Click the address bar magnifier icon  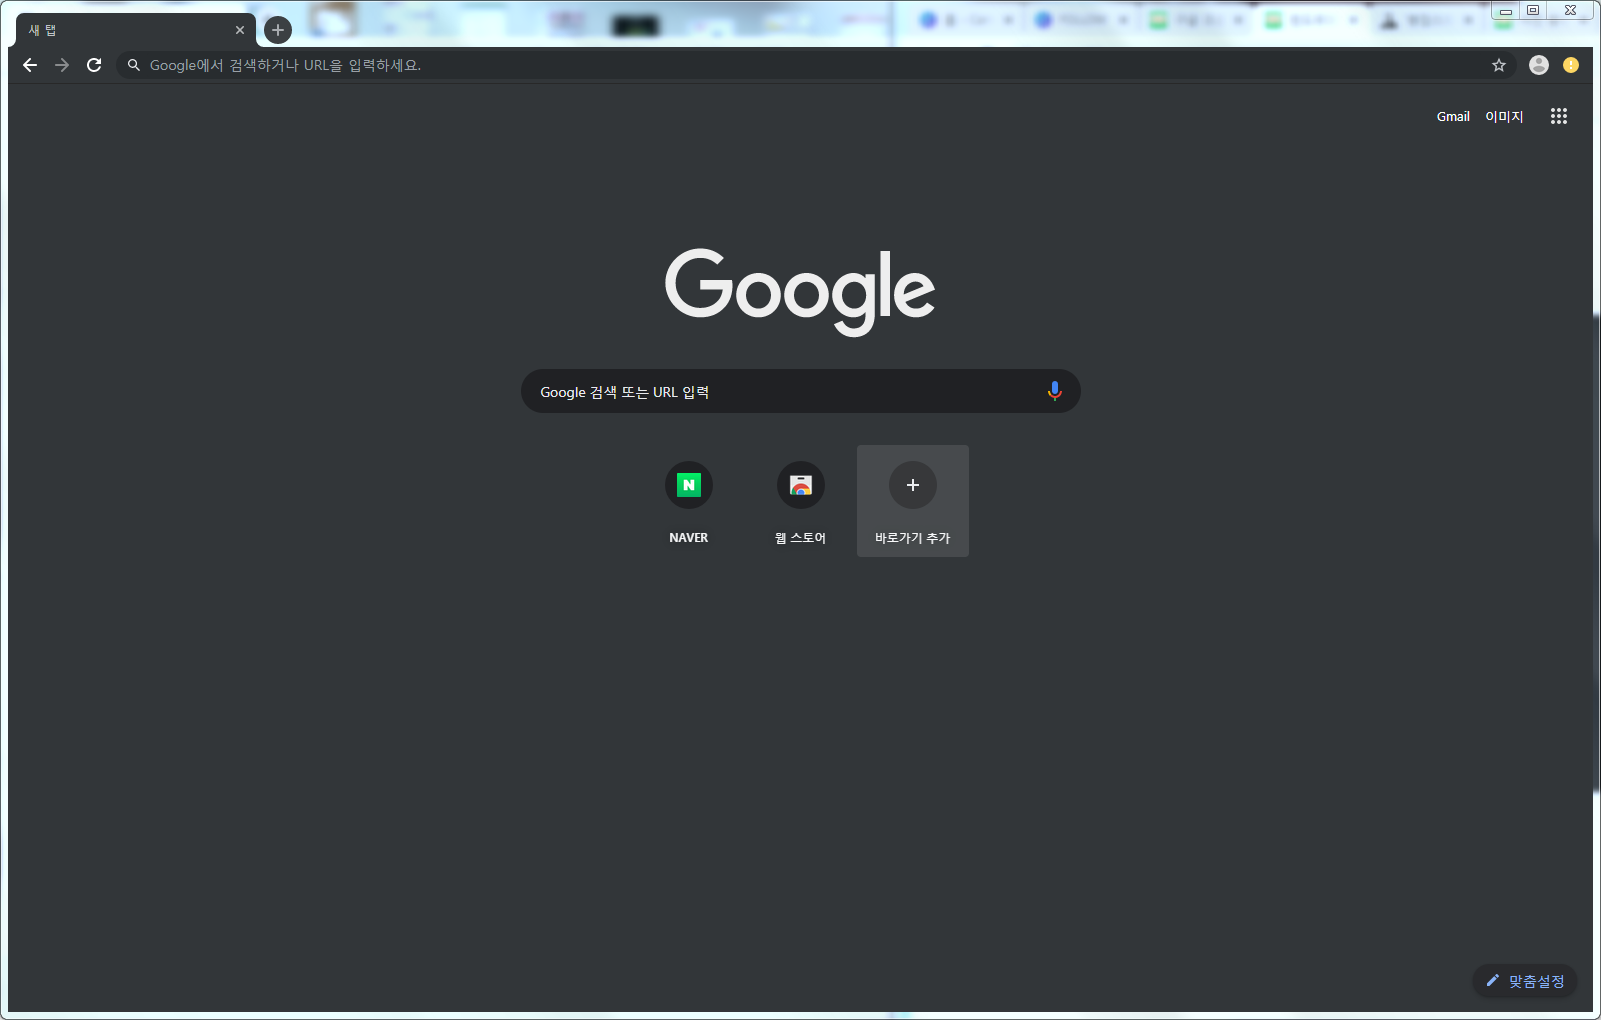pyautogui.click(x=134, y=65)
